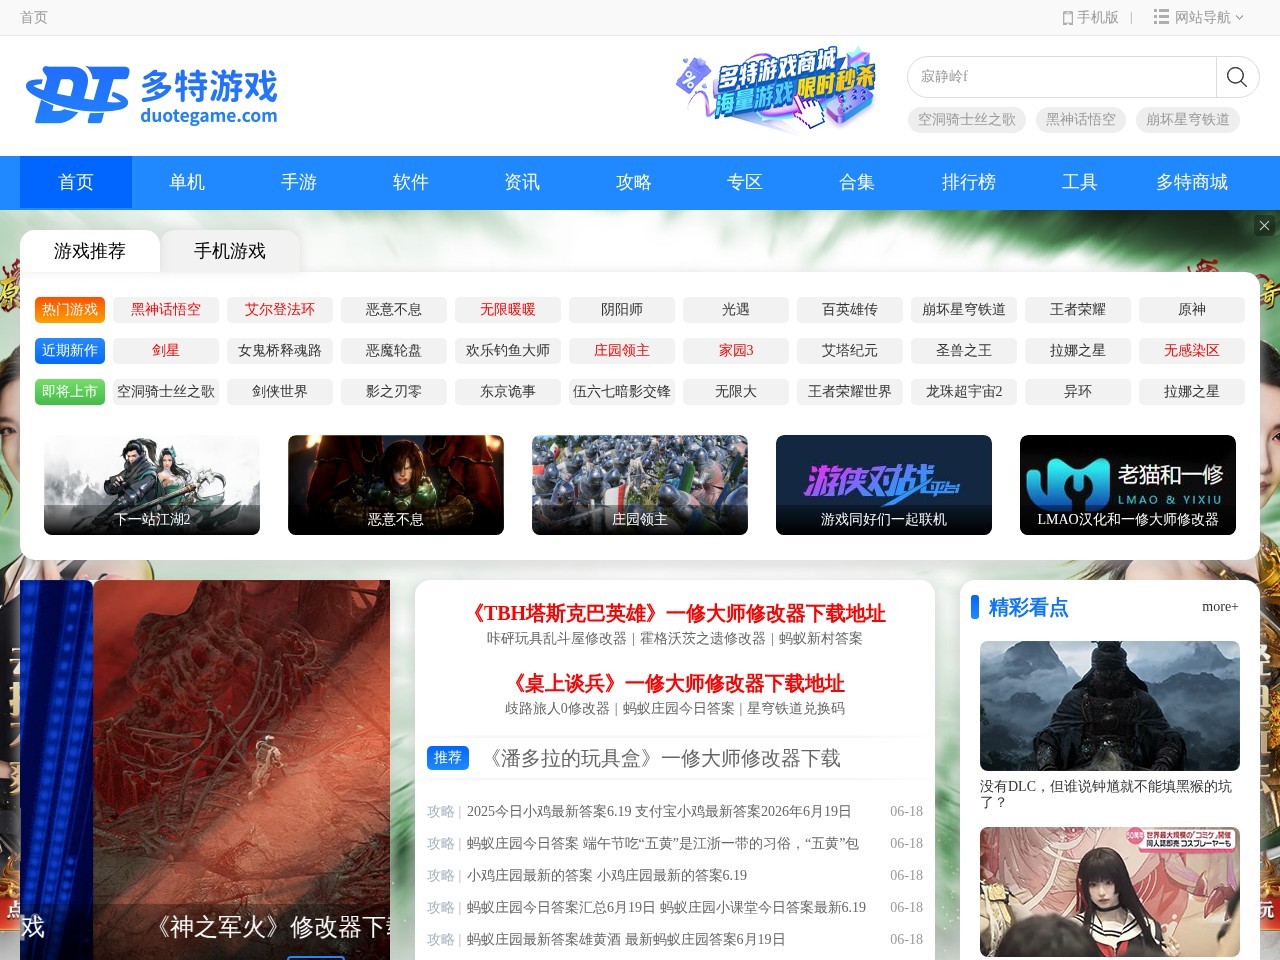This screenshot has width=1280, height=960.
Task: Open the 攻略 navigation item
Action: (x=634, y=182)
